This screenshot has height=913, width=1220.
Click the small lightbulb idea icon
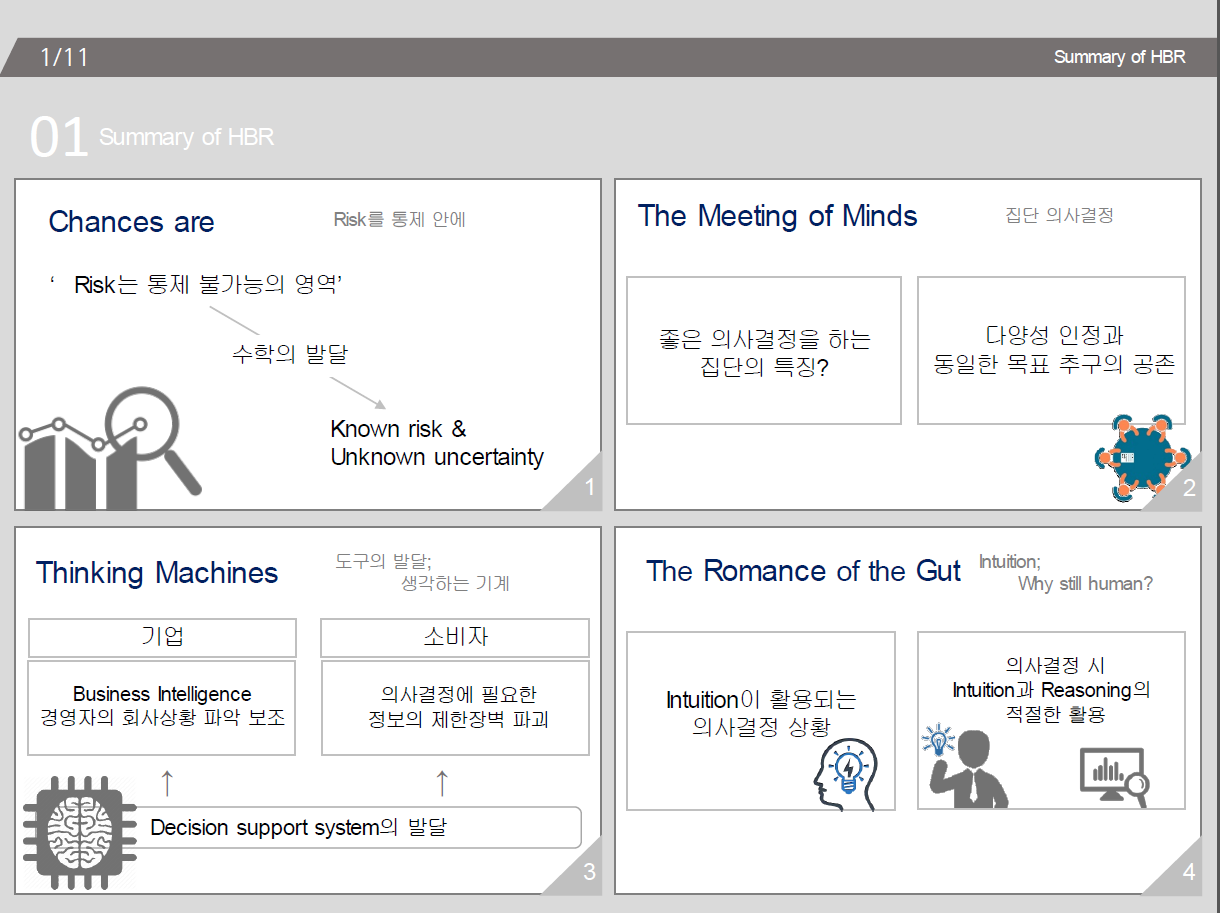point(938,741)
